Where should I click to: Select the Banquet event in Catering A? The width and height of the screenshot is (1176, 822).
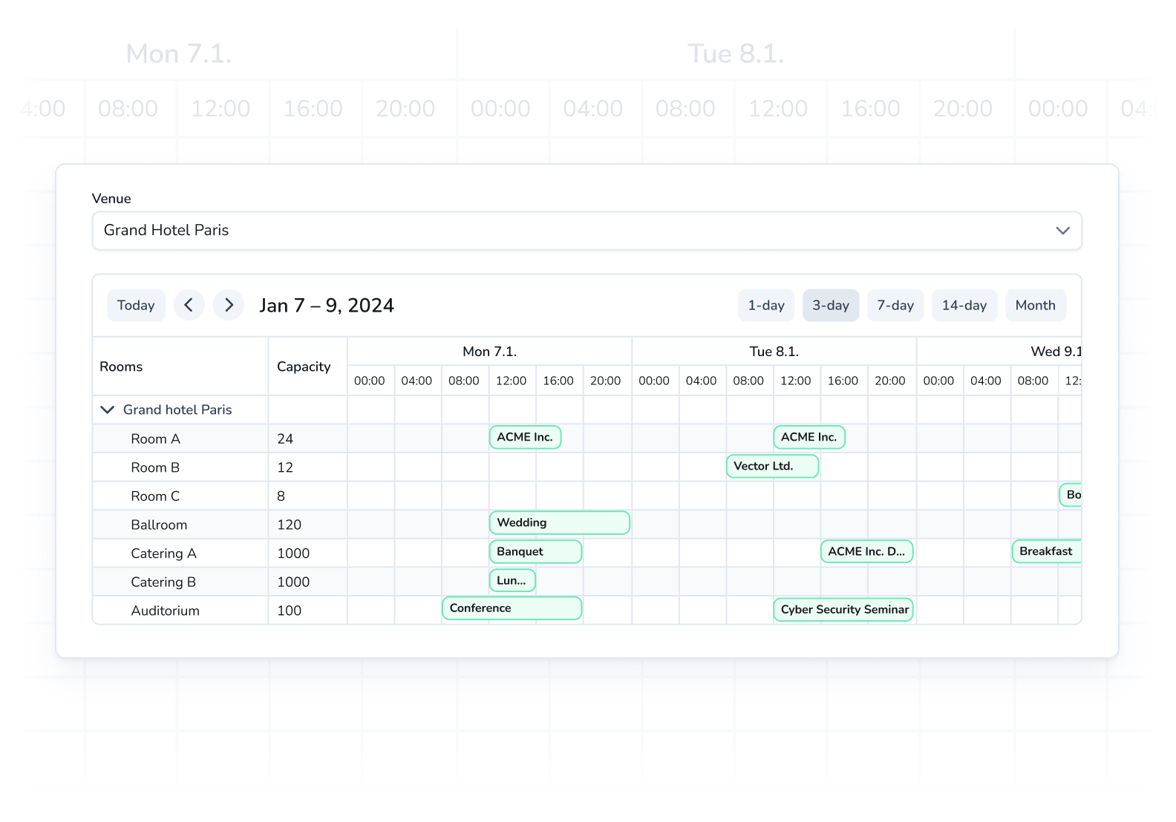click(x=535, y=551)
